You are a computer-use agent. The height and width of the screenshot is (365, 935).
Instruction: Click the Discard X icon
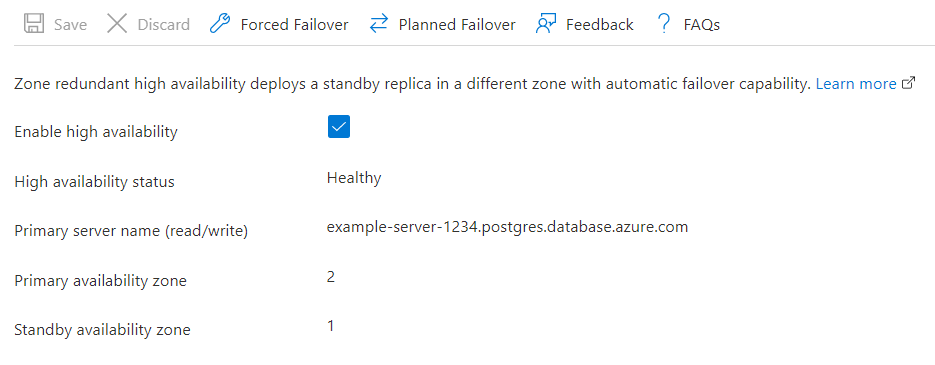[x=117, y=24]
